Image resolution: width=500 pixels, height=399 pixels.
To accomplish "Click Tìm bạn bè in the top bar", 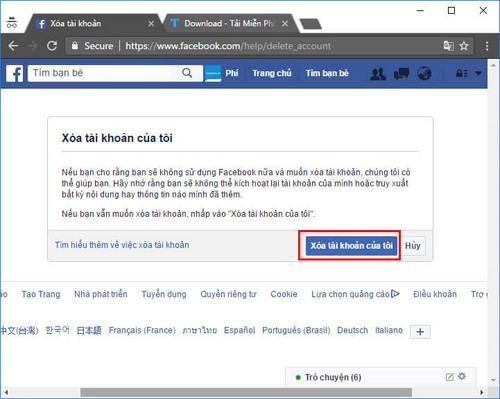I will point(327,73).
